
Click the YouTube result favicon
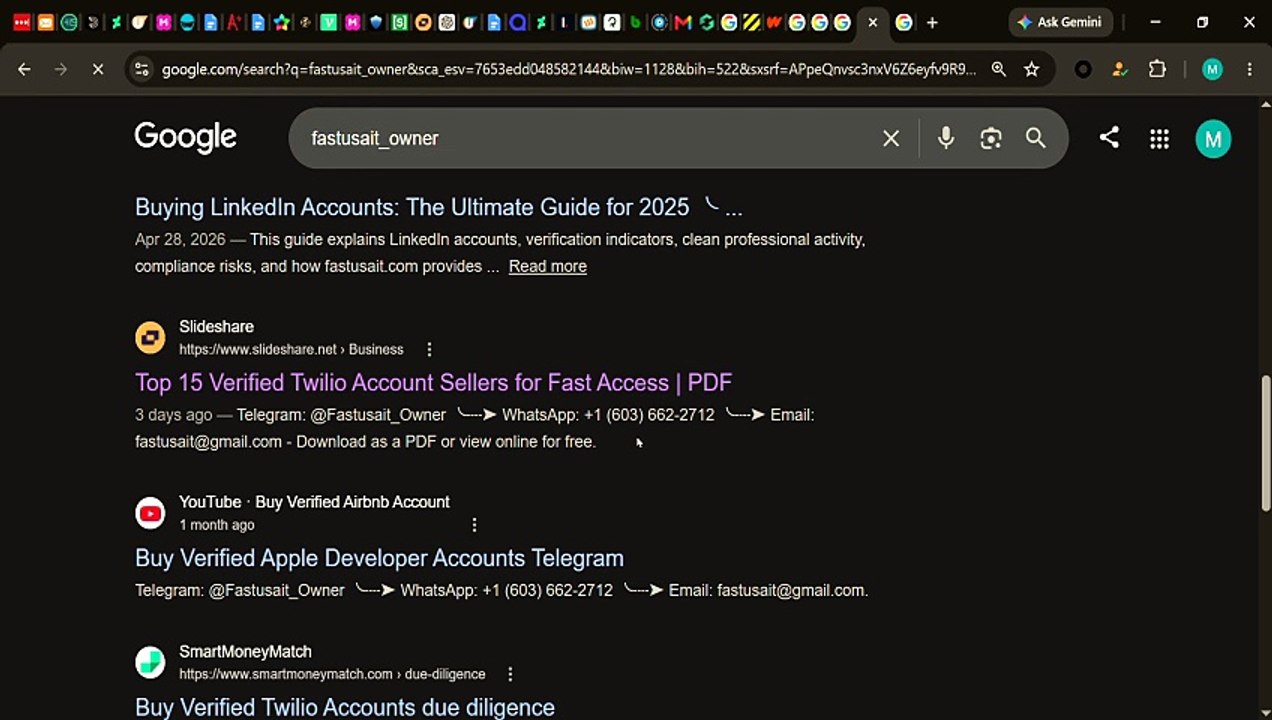(150, 513)
